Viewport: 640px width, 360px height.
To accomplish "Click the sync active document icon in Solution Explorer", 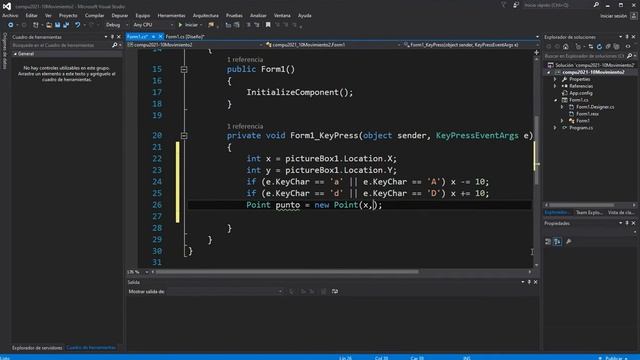I will click(591, 47).
